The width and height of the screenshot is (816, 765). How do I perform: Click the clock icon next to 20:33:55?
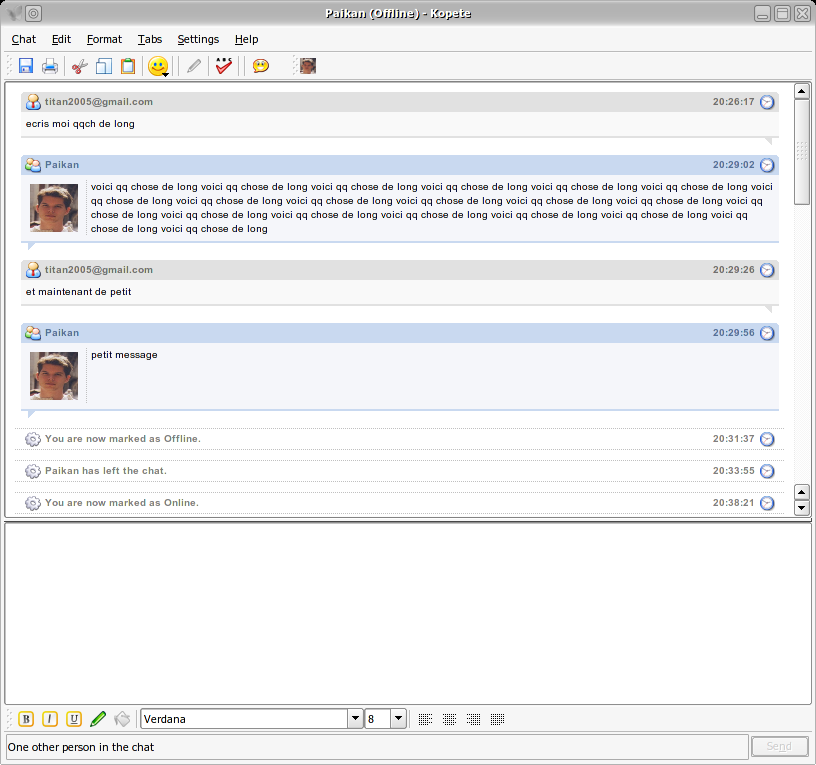point(767,471)
